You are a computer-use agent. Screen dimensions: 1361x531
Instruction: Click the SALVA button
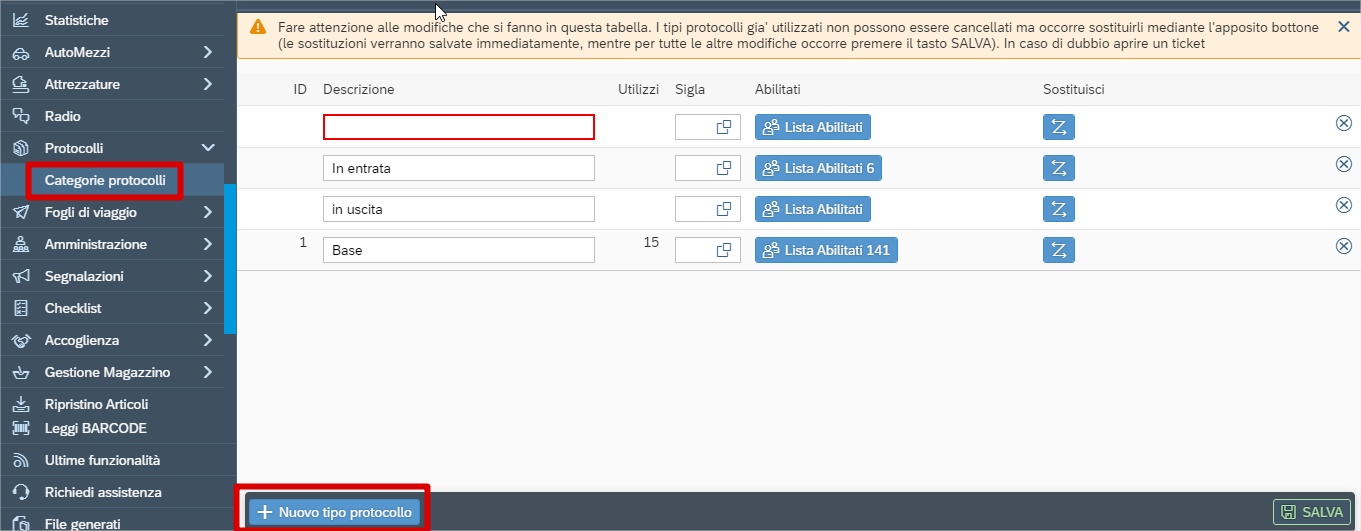[1312, 512]
